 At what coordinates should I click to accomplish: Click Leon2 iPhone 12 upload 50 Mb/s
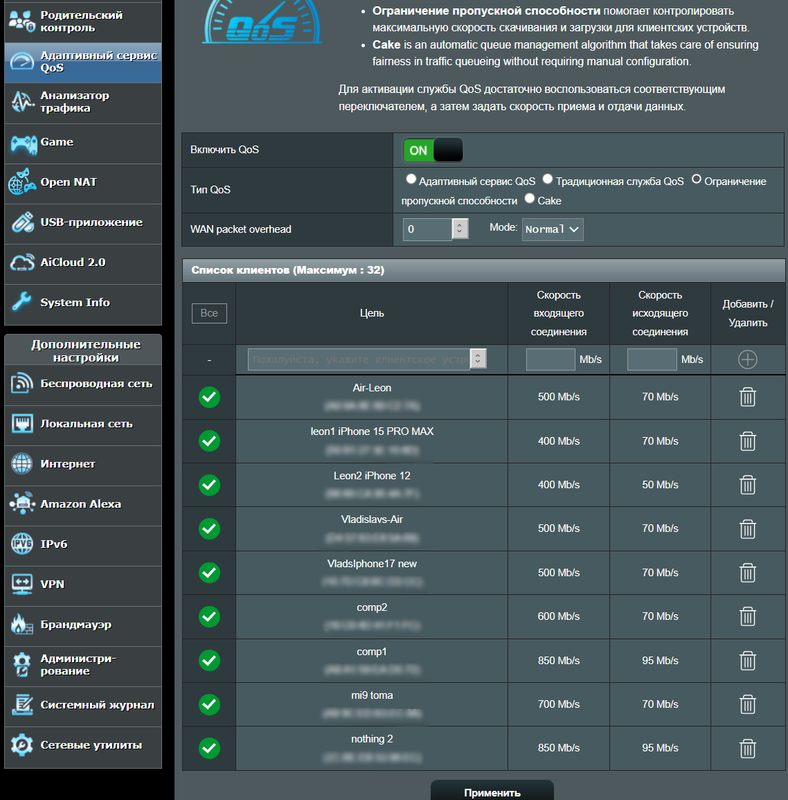[660, 485]
